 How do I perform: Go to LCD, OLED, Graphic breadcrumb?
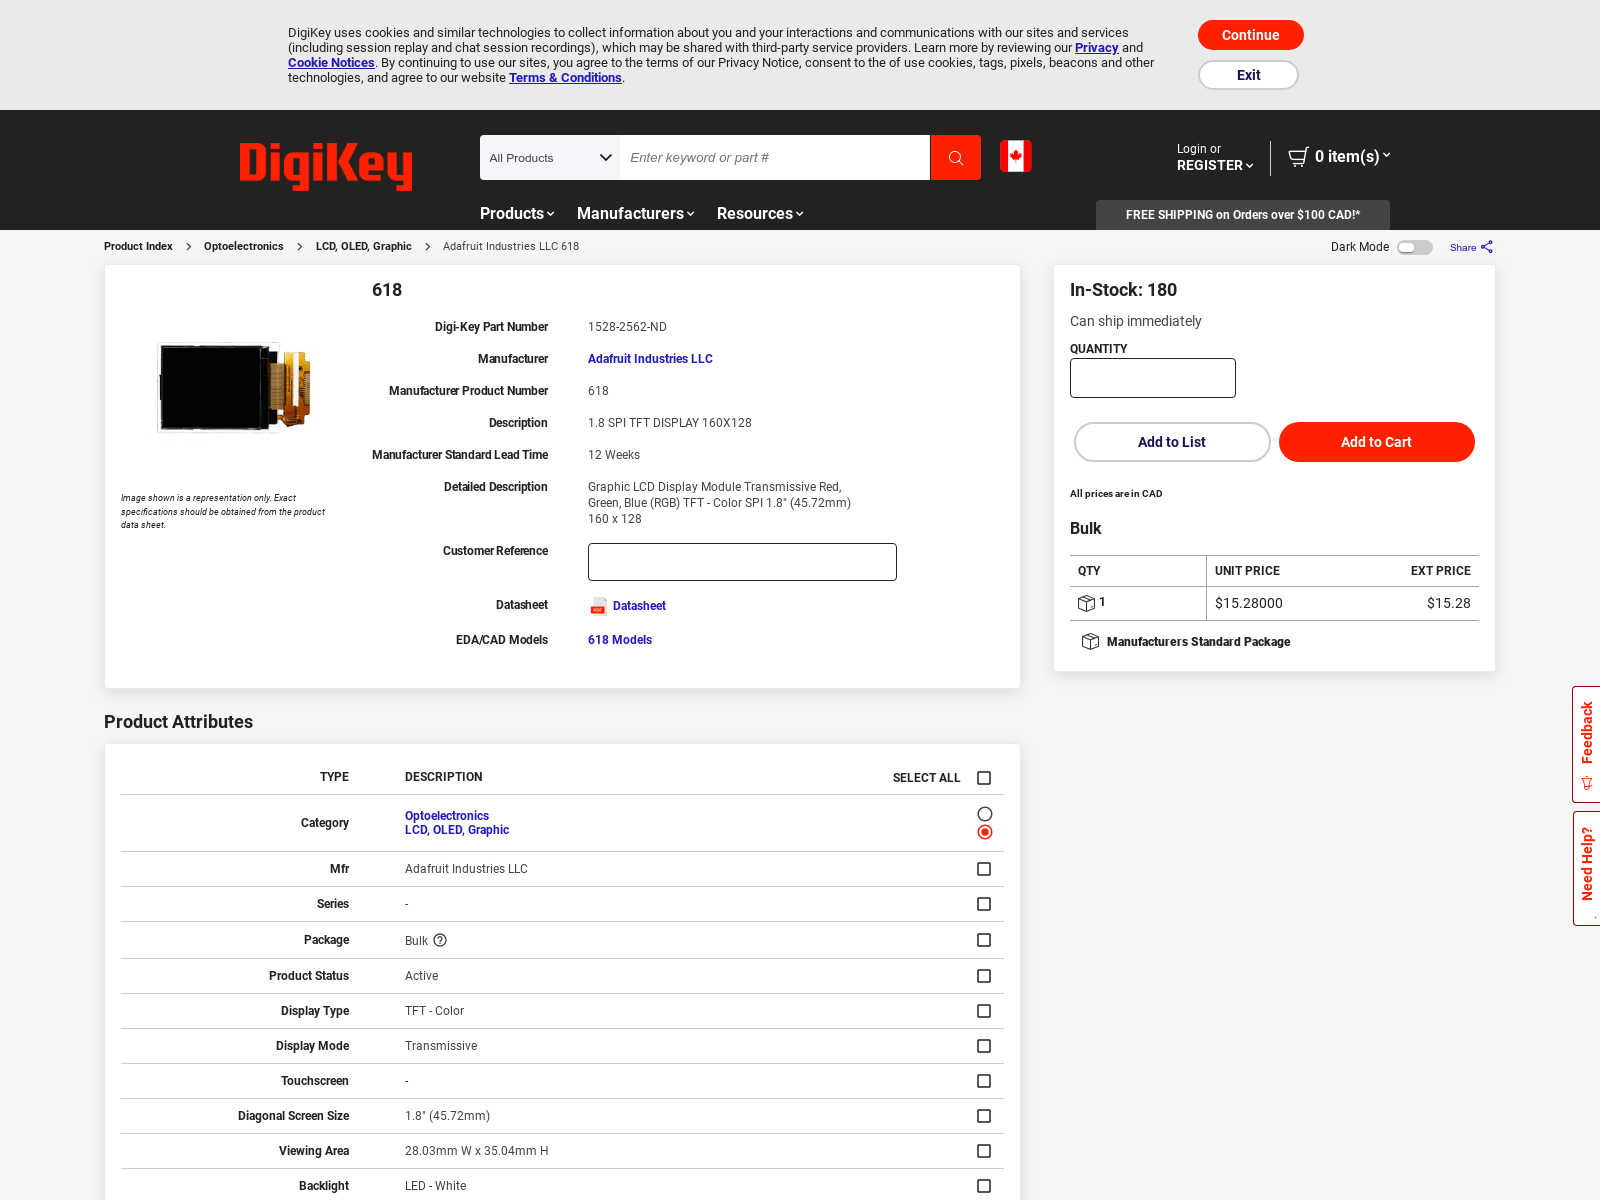coord(364,246)
